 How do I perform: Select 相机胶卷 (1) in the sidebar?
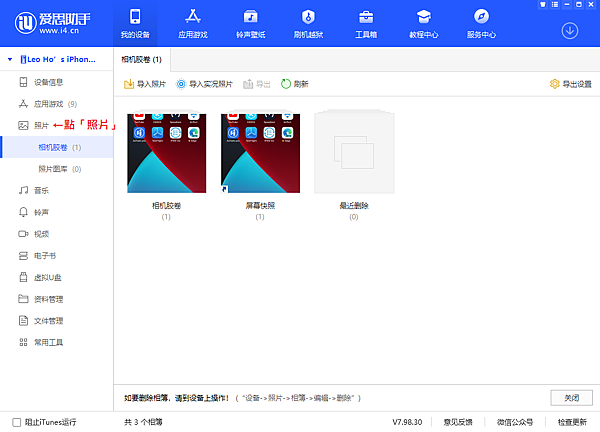click(x=57, y=147)
